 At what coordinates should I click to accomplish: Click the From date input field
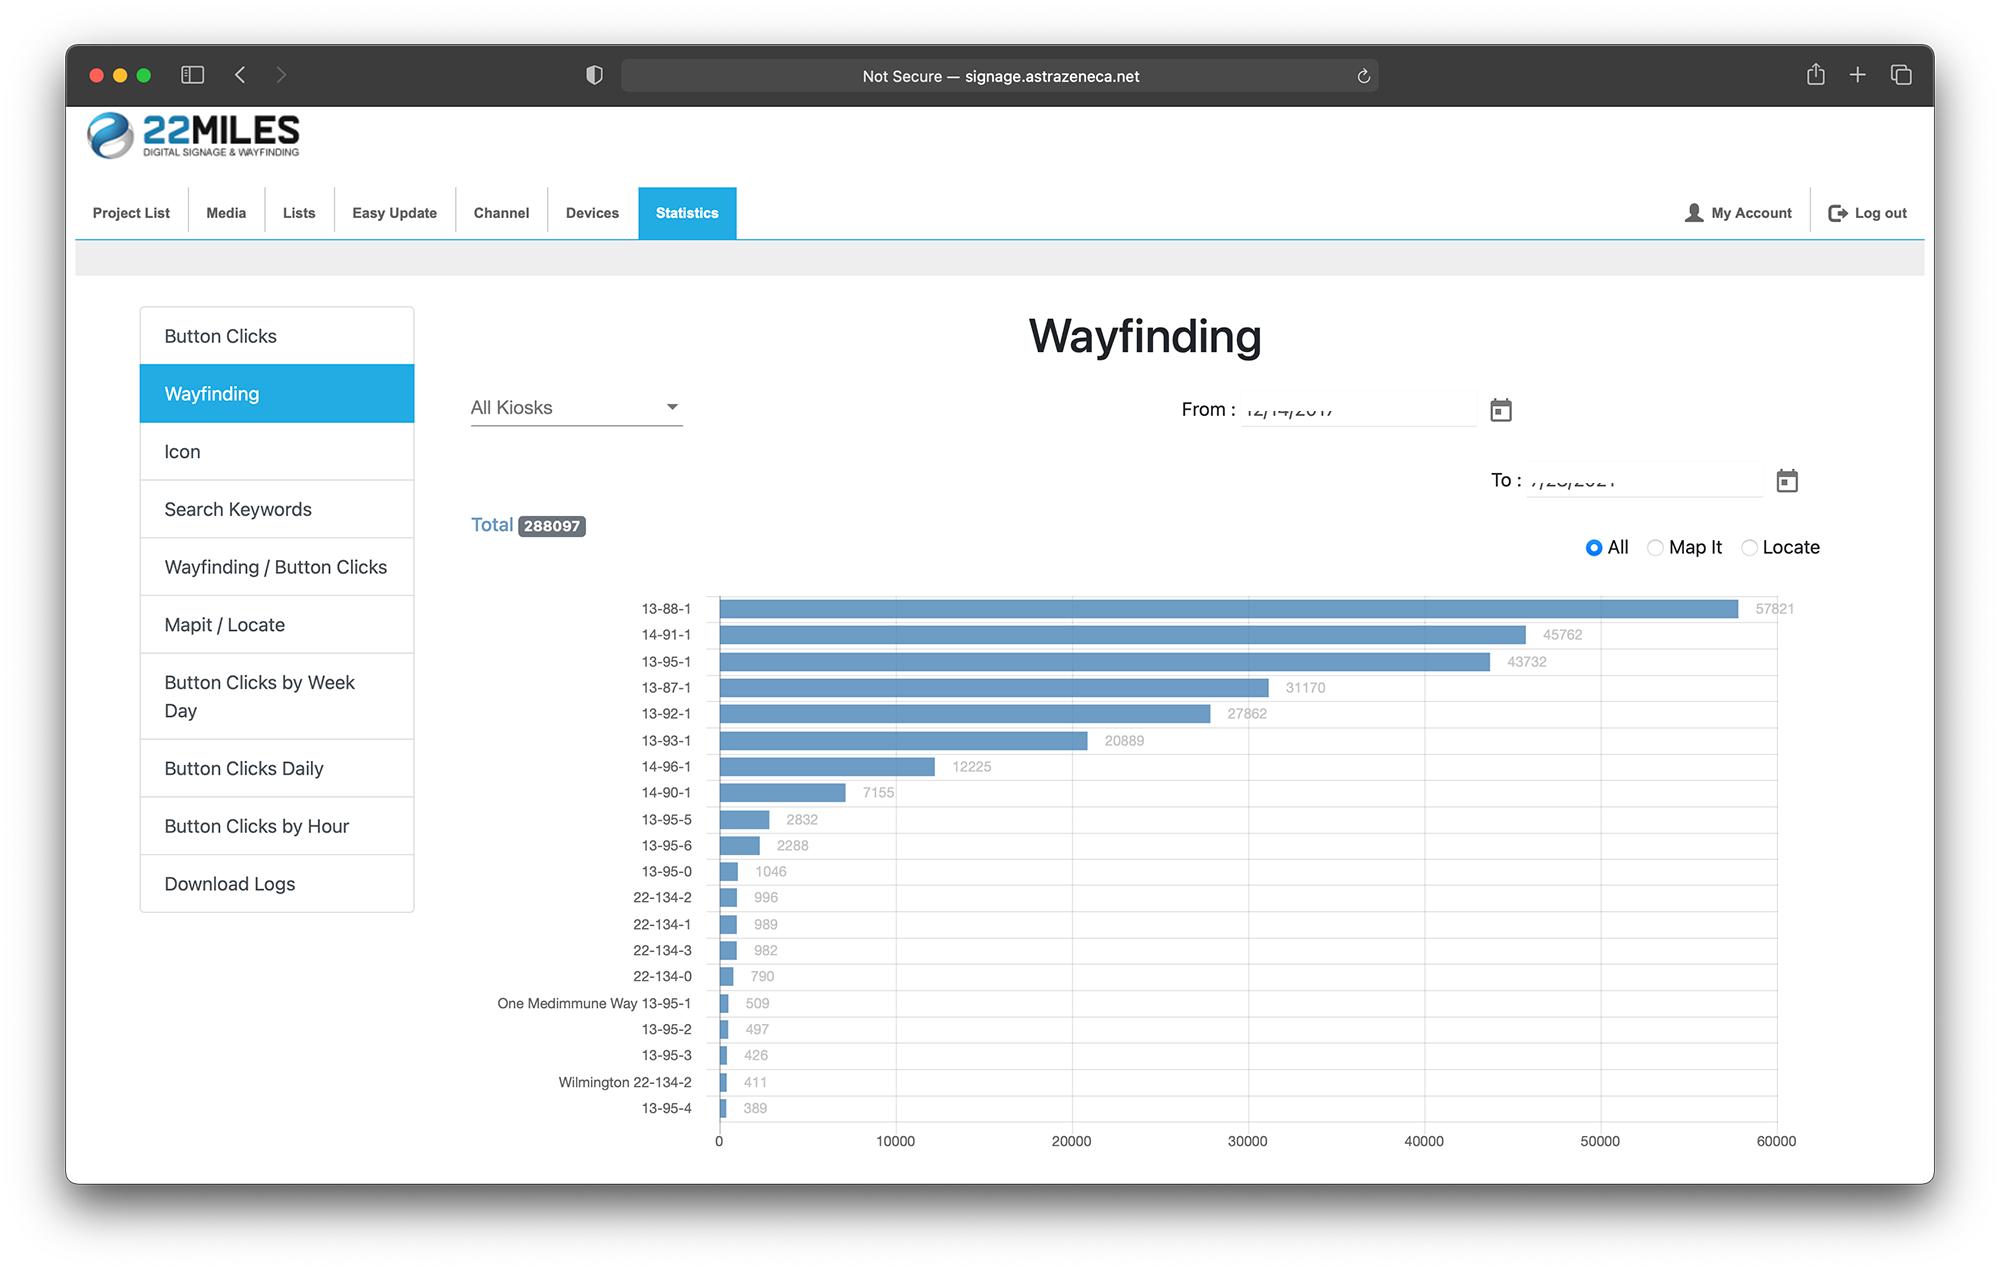pos(1357,410)
